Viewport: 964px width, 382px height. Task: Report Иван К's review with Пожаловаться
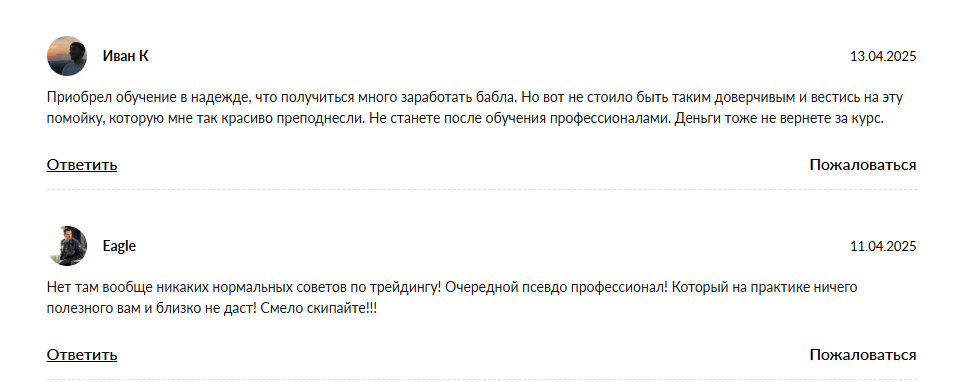(x=863, y=165)
